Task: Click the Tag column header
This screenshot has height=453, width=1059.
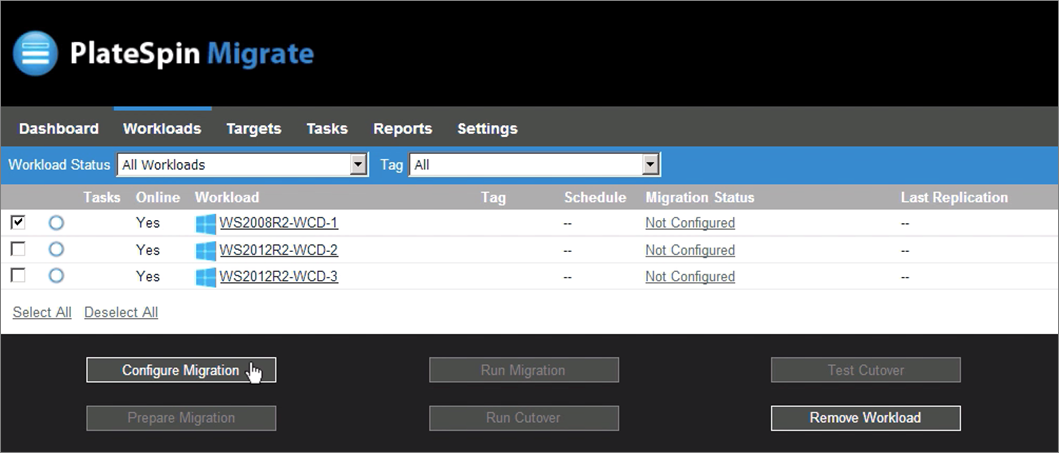Action: (x=493, y=197)
